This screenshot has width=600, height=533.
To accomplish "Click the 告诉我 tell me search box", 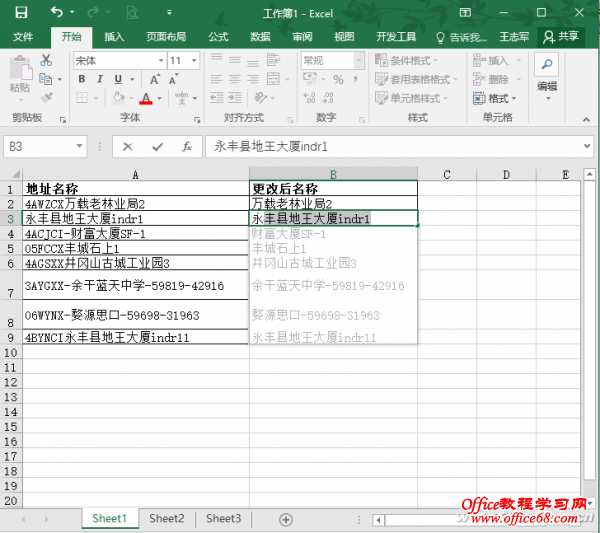I will click(x=461, y=37).
